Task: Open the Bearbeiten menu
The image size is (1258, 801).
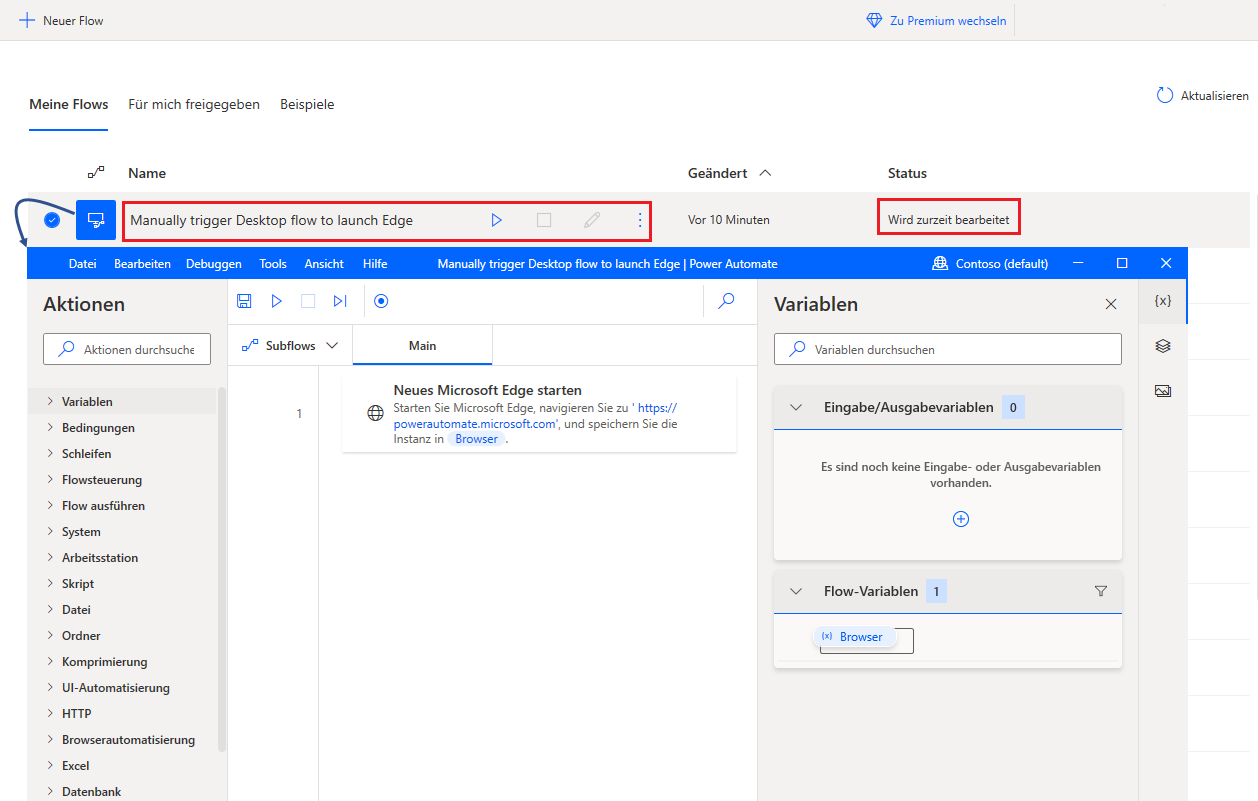Action: coord(143,264)
